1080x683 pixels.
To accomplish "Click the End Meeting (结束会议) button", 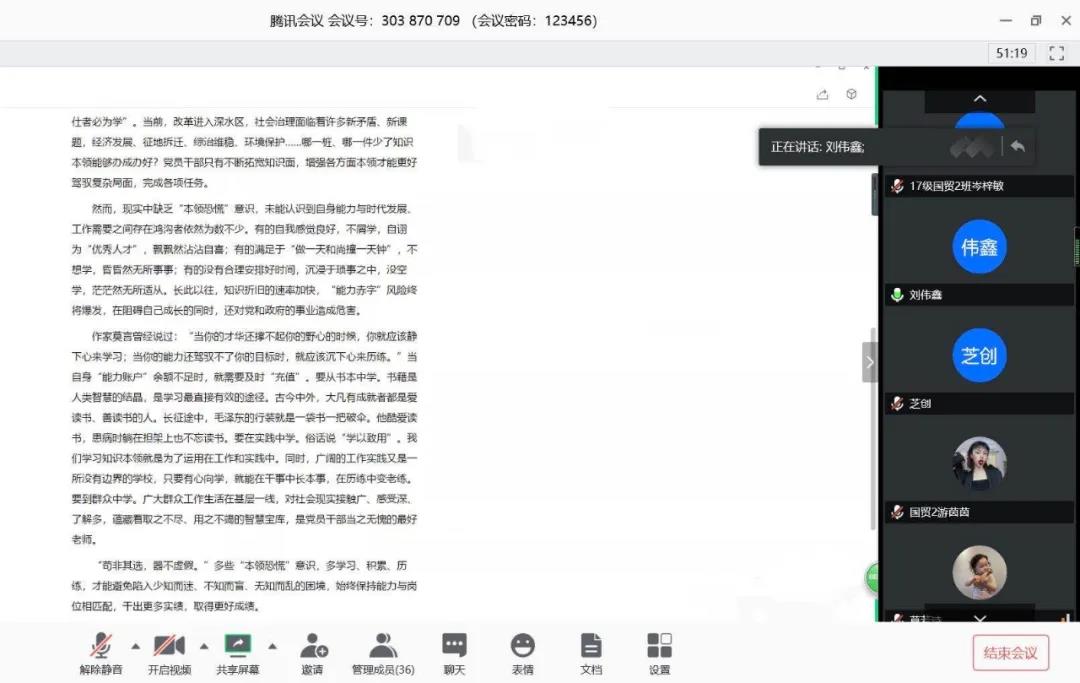I will (1010, 653).
